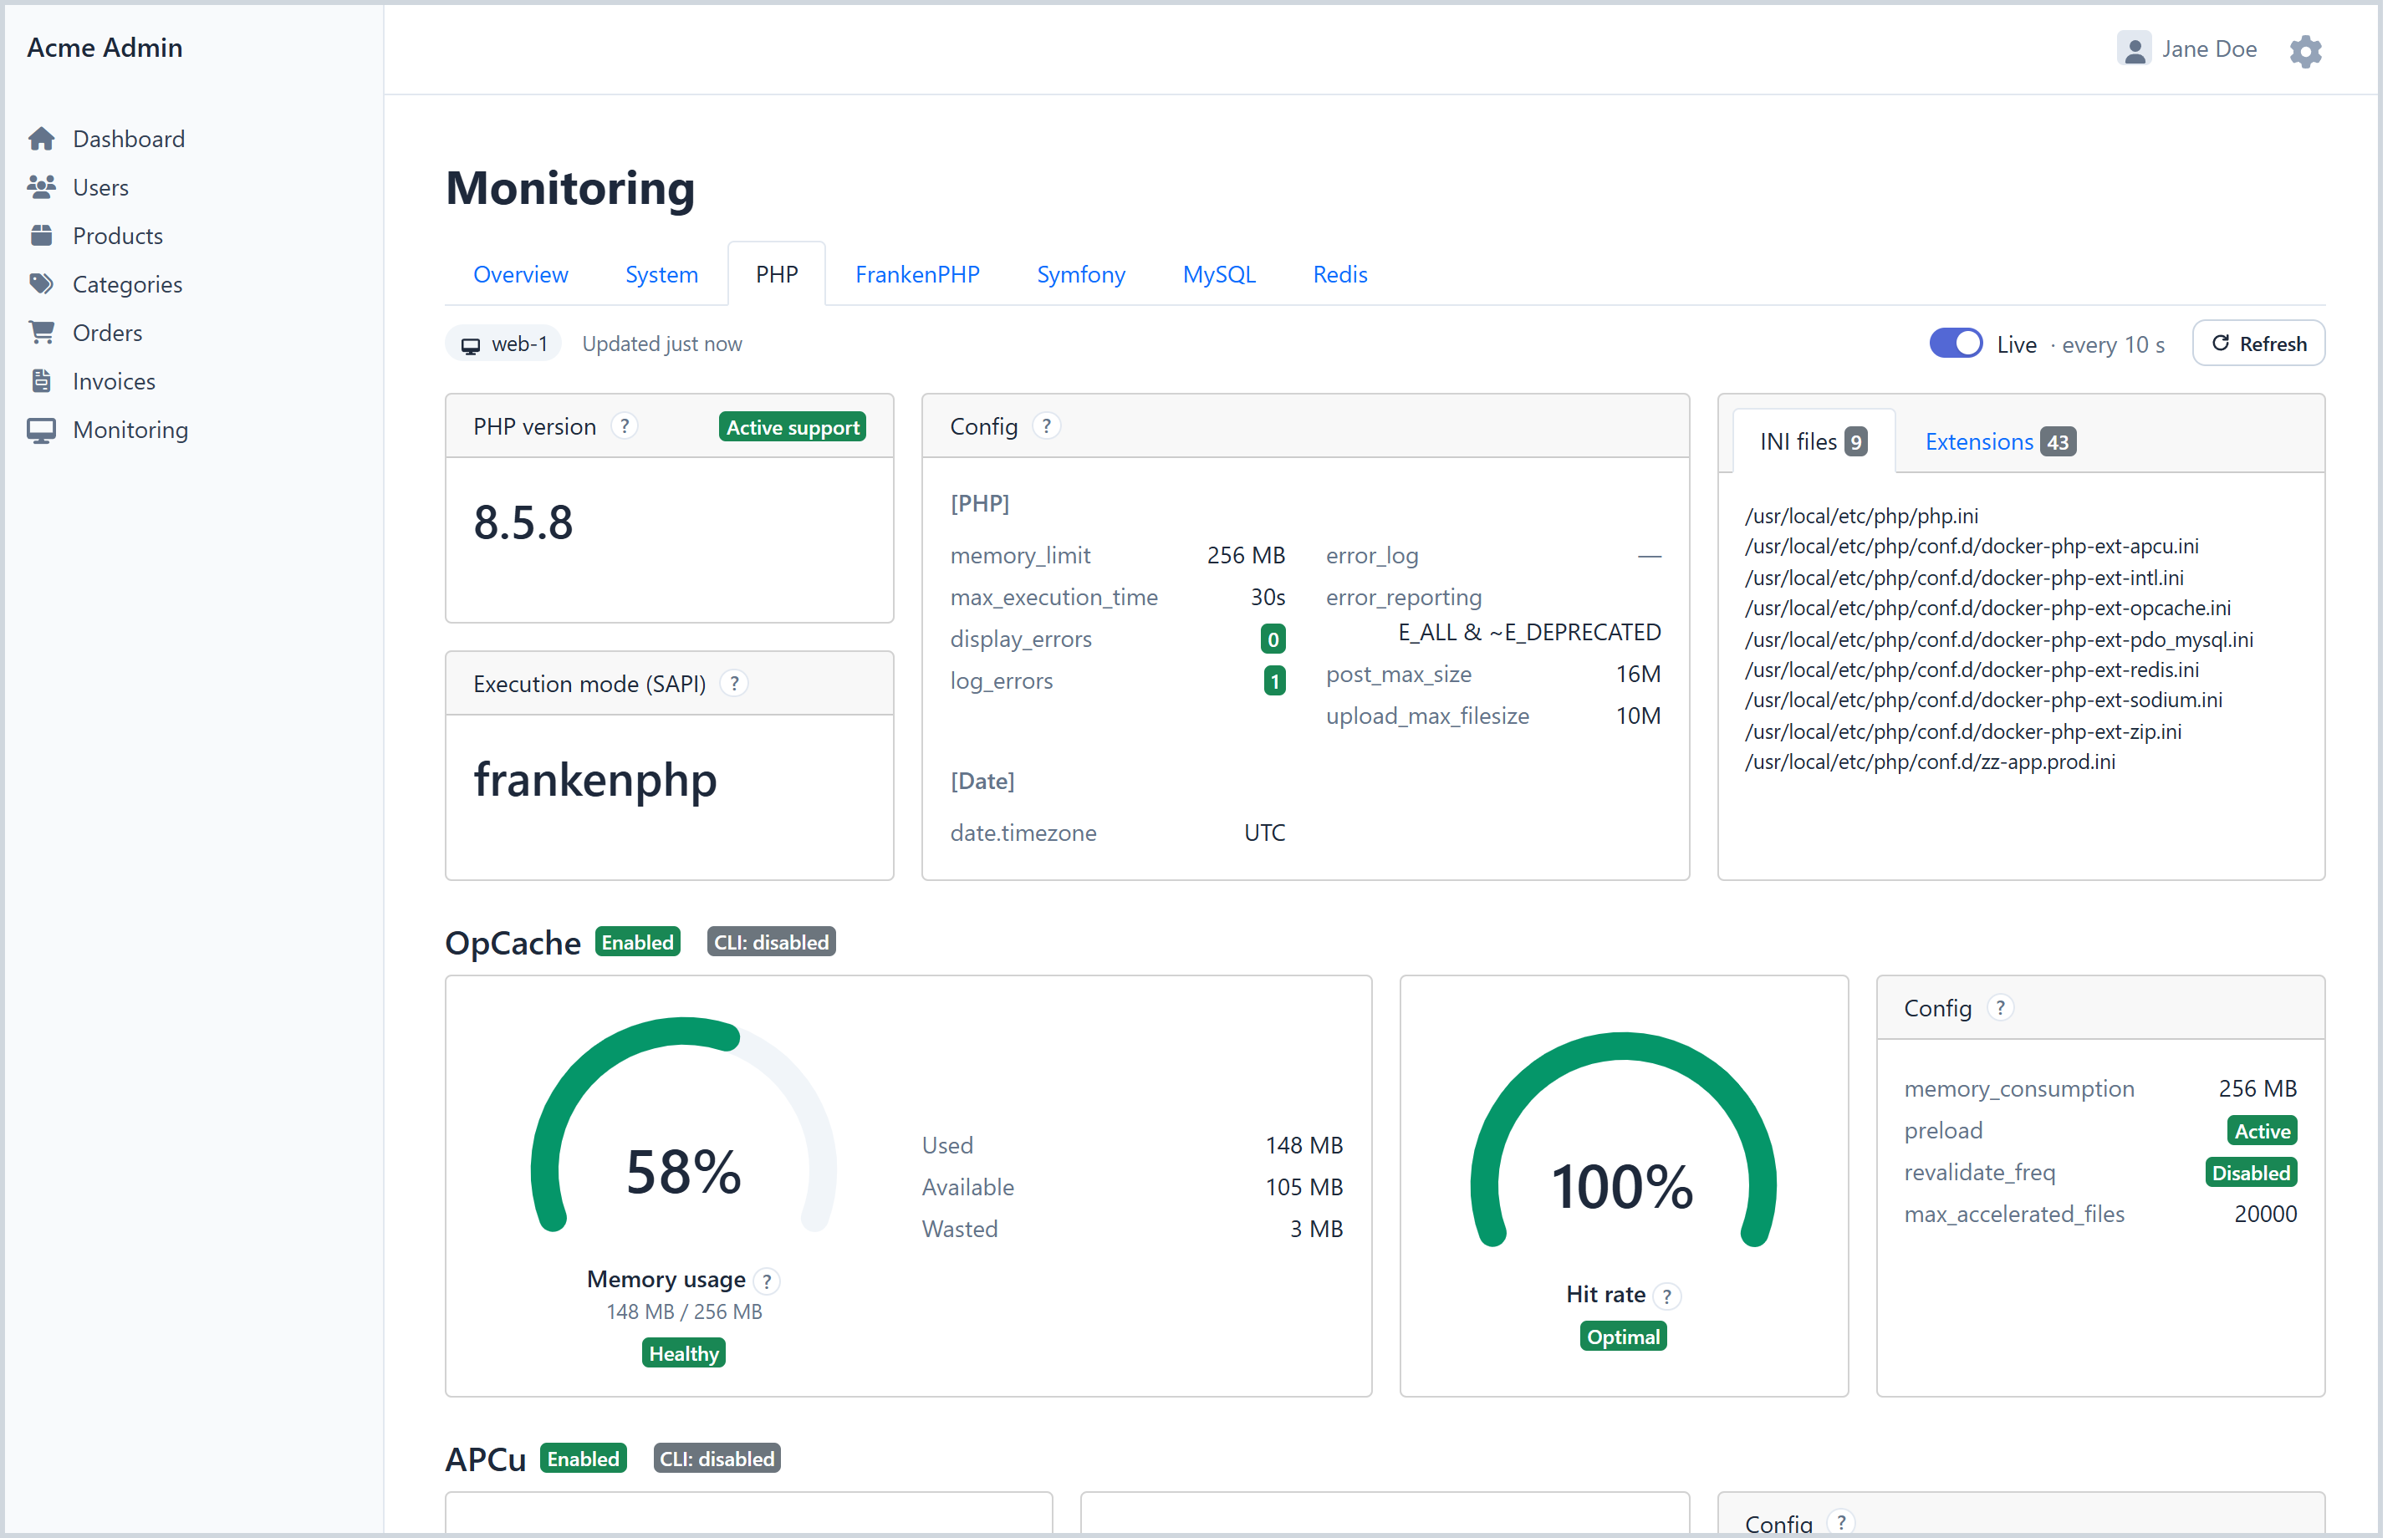Click the Users group icon
The height and width of the screenshot is (1538, 2408).
coord(41,187)
